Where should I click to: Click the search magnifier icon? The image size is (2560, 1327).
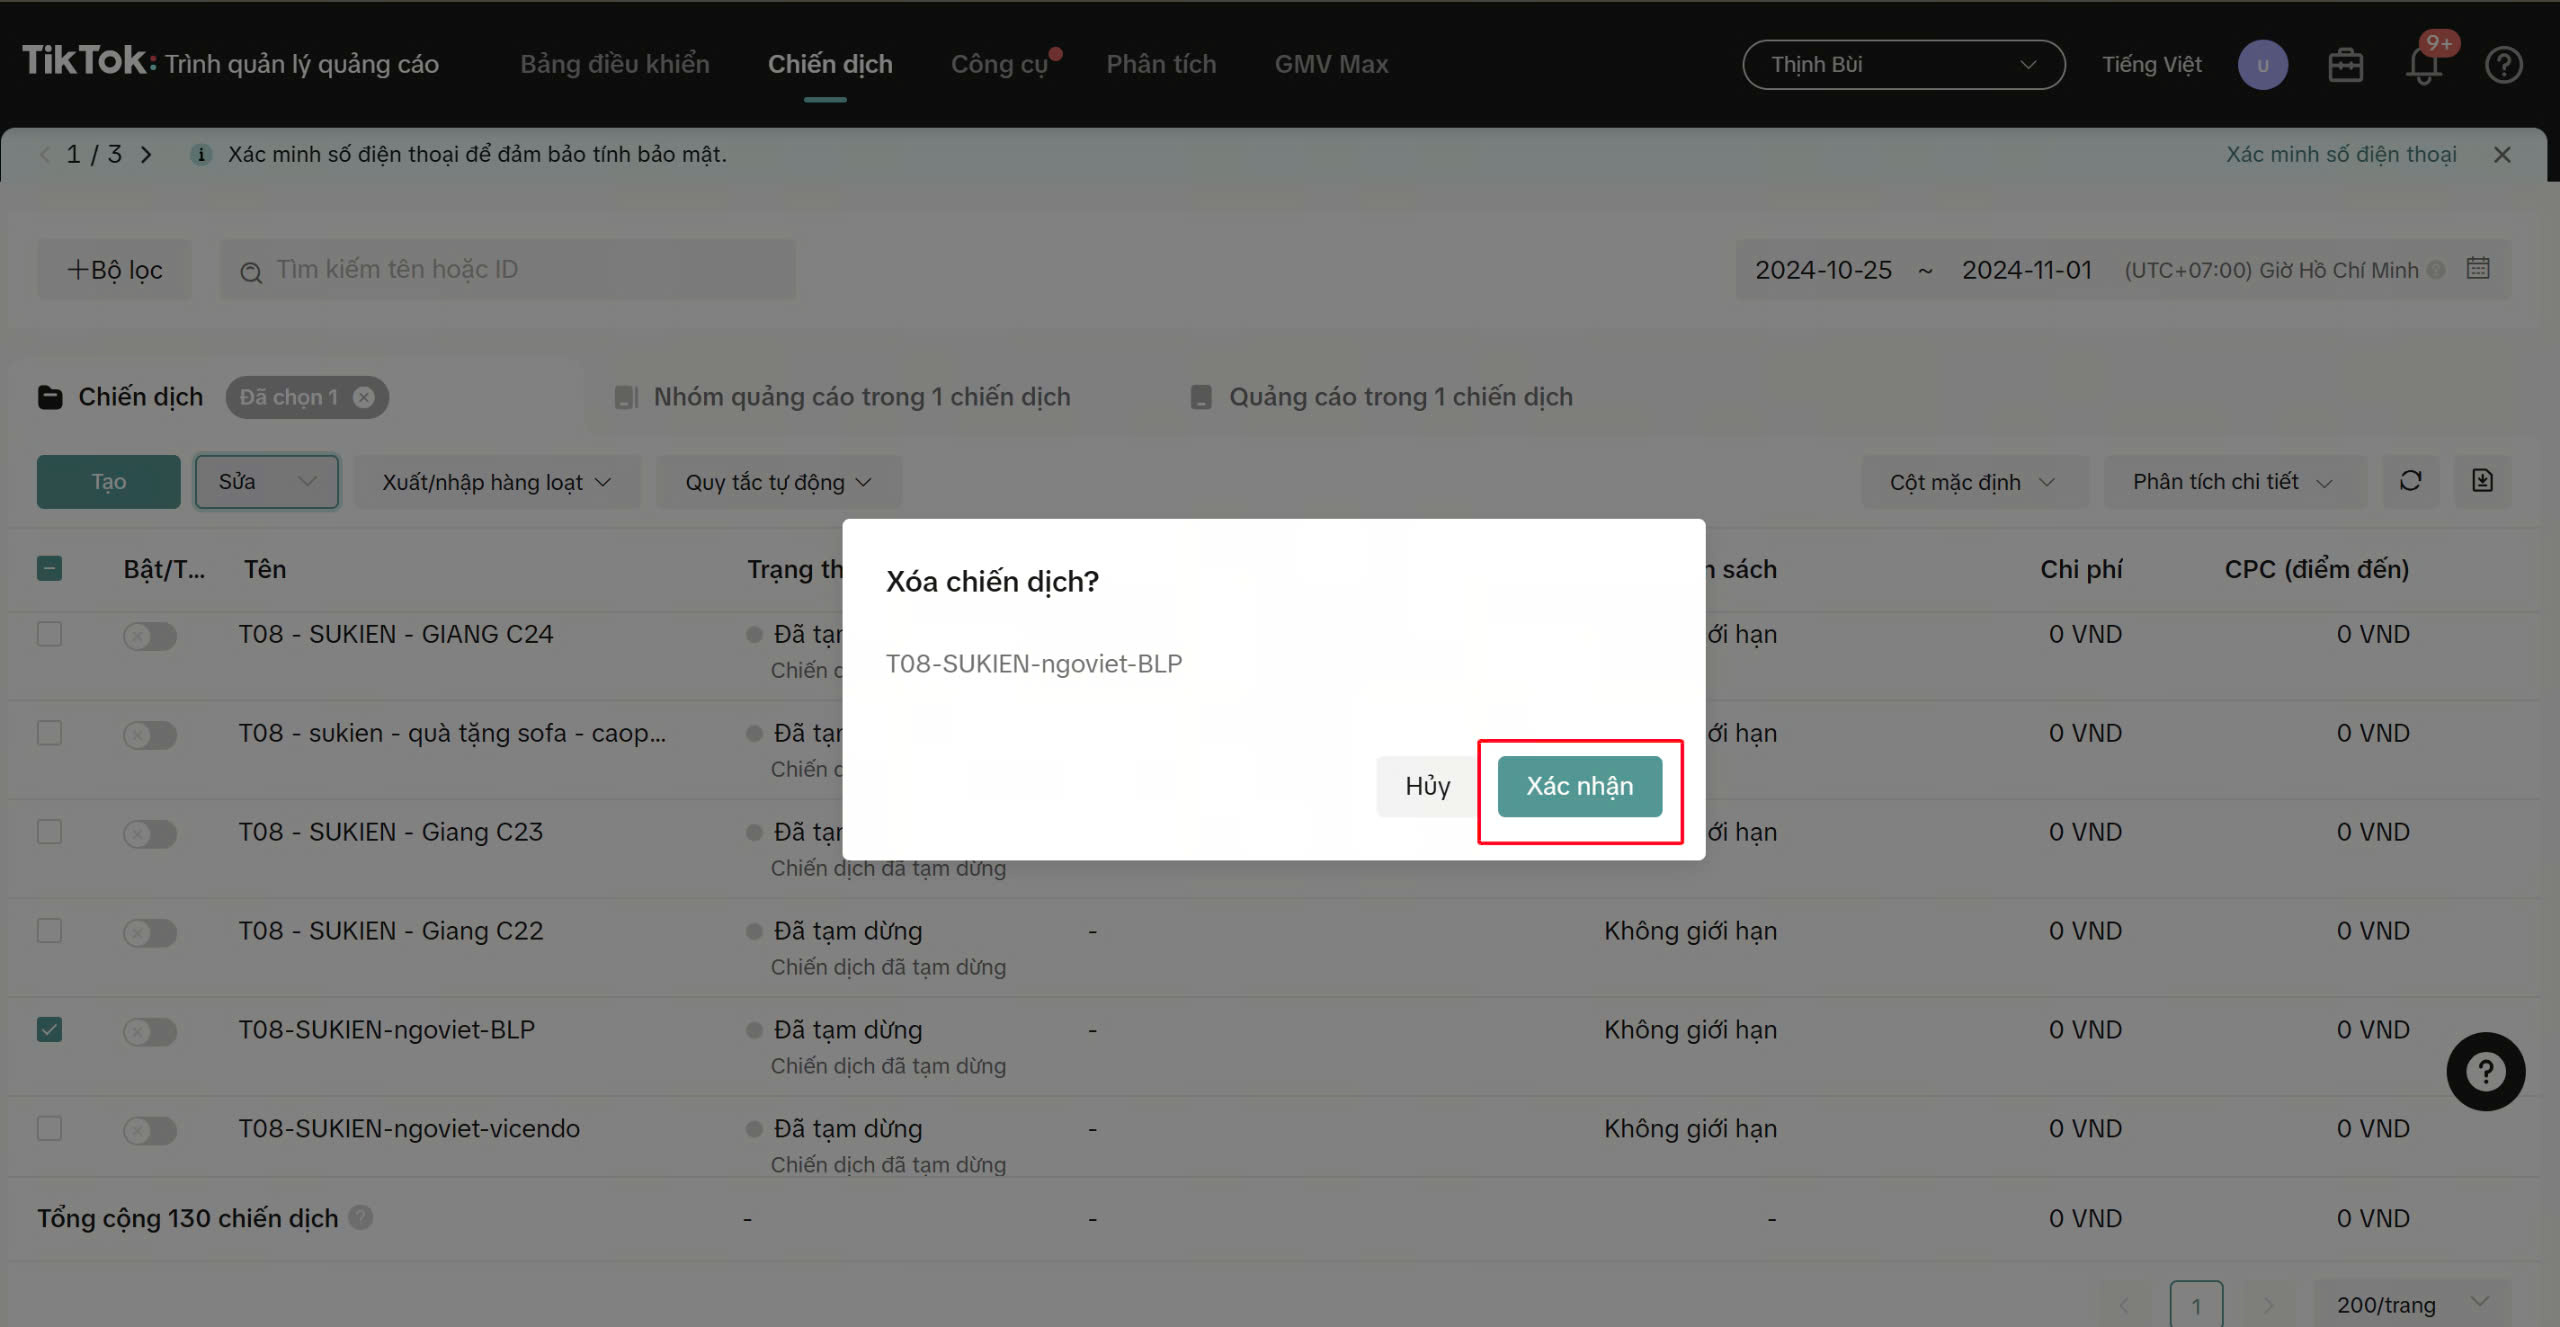[251, 271]
